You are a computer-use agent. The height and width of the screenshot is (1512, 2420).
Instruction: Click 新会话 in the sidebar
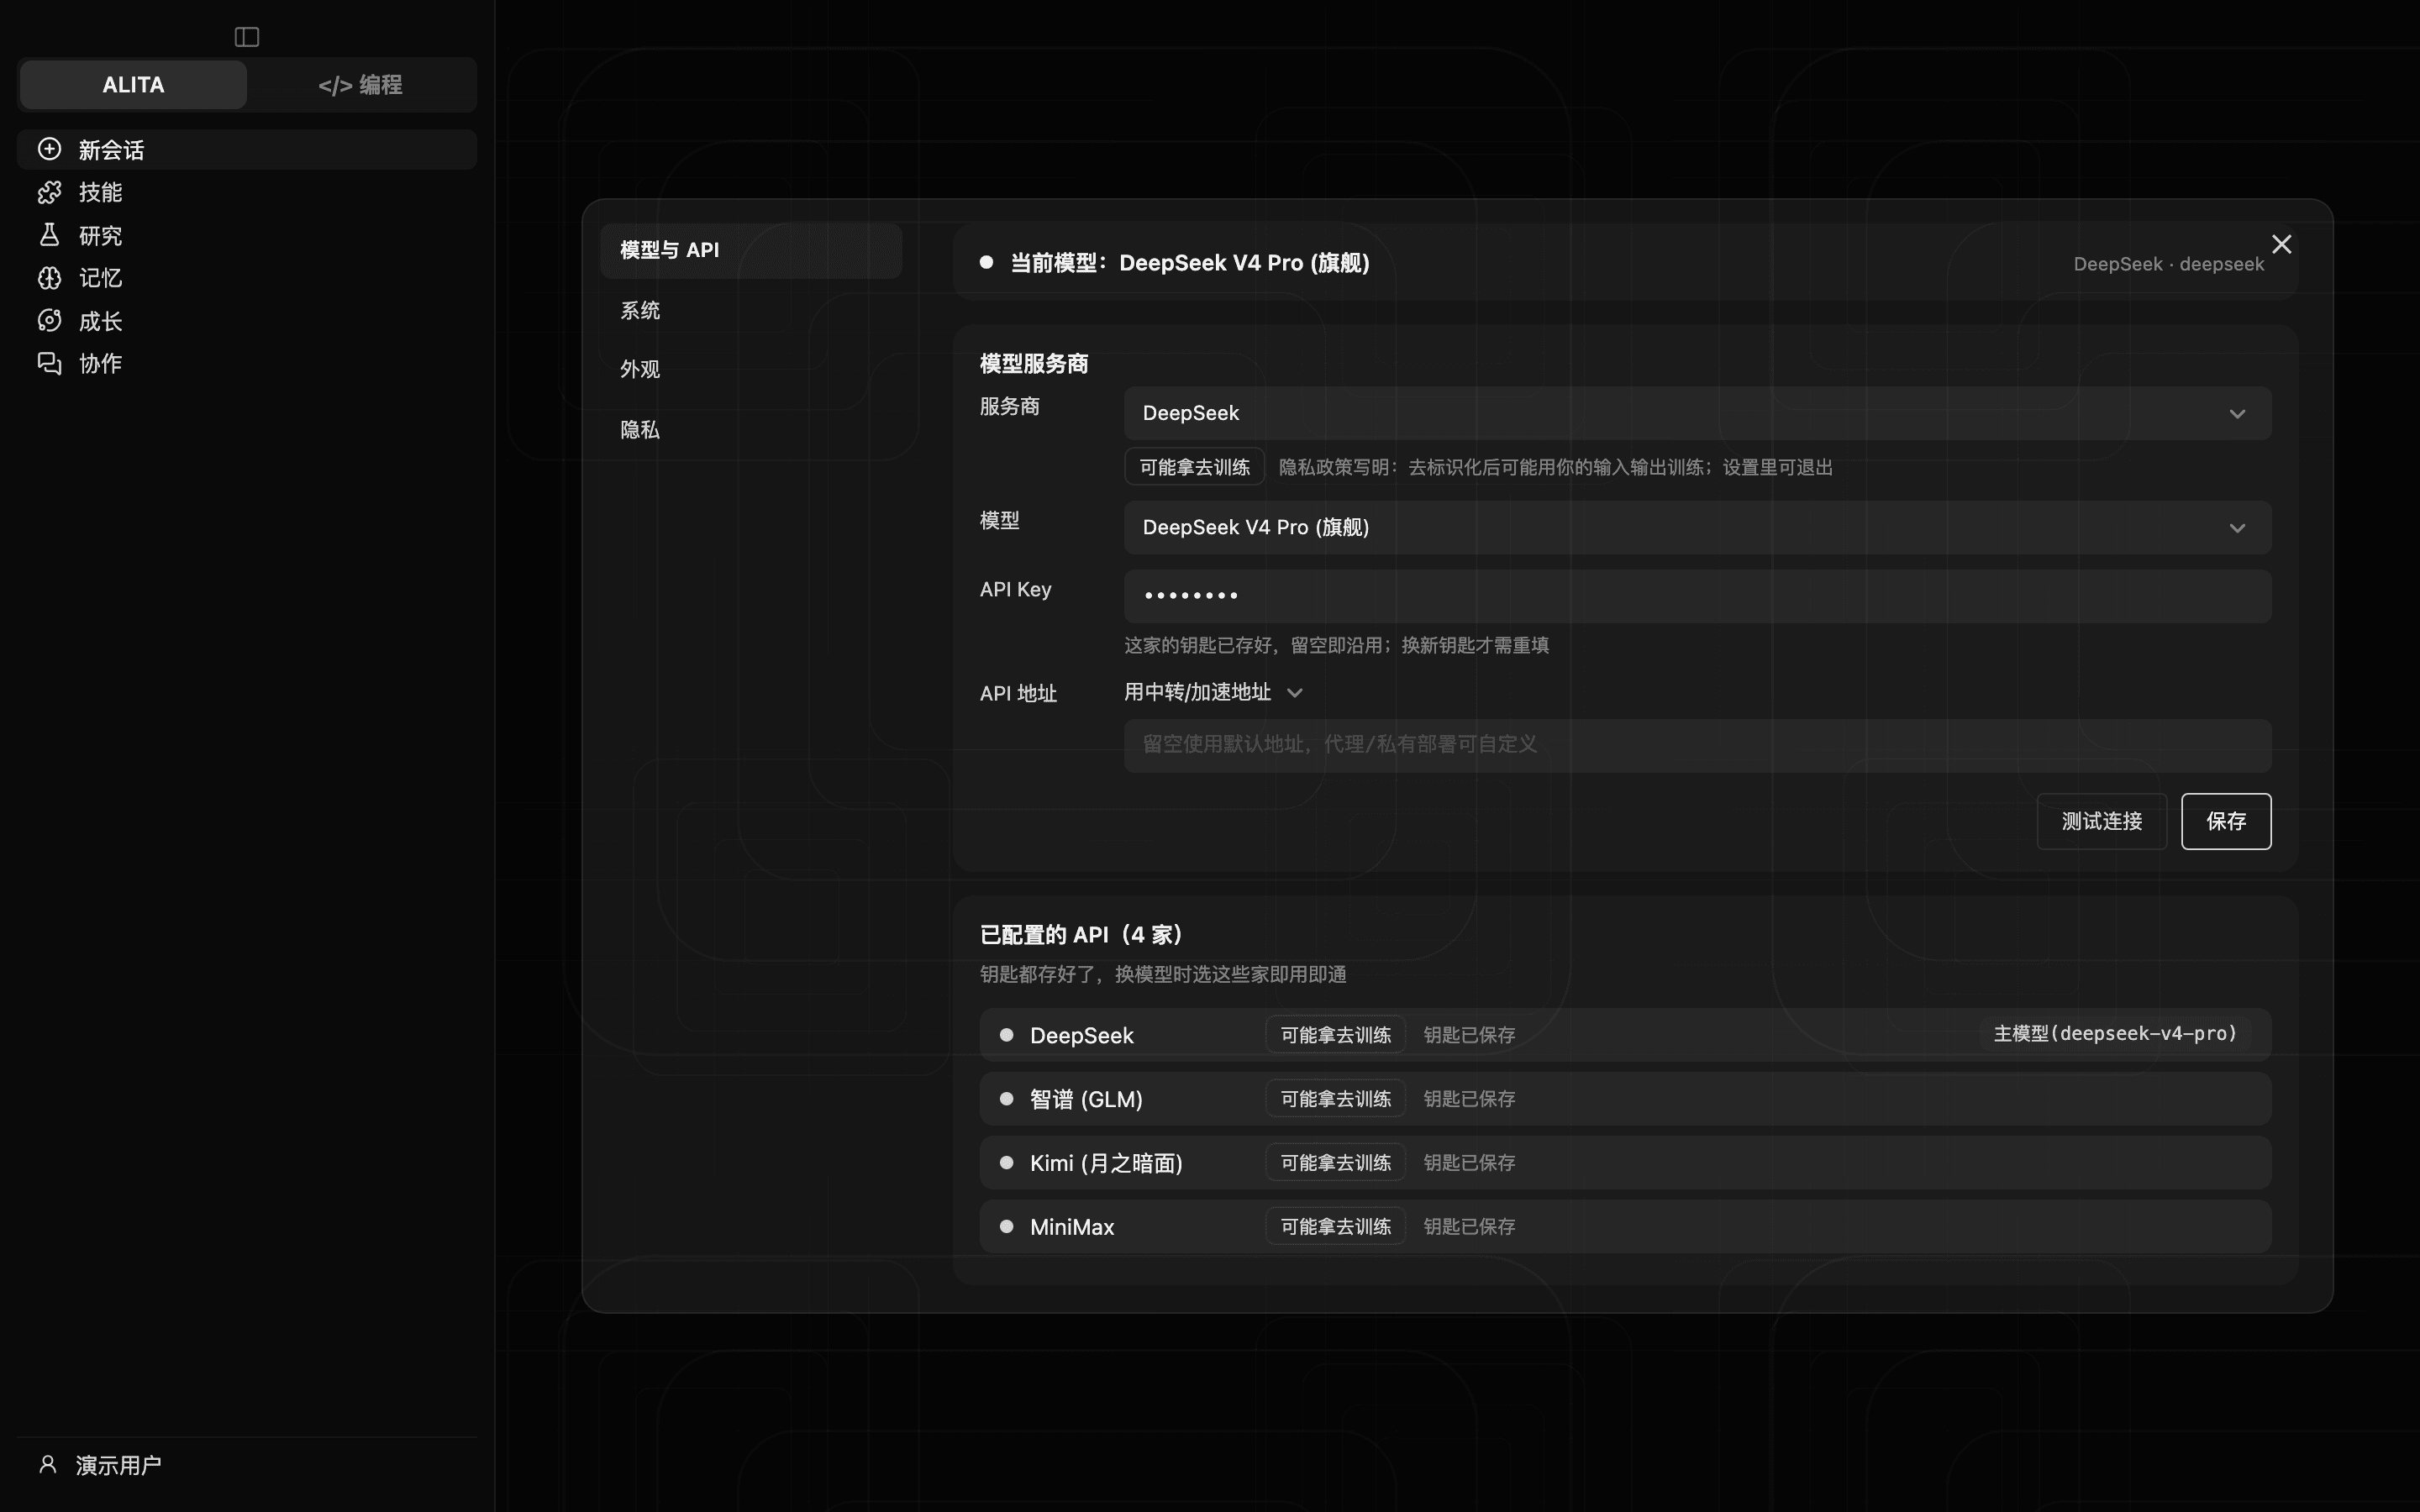[247, 149]
